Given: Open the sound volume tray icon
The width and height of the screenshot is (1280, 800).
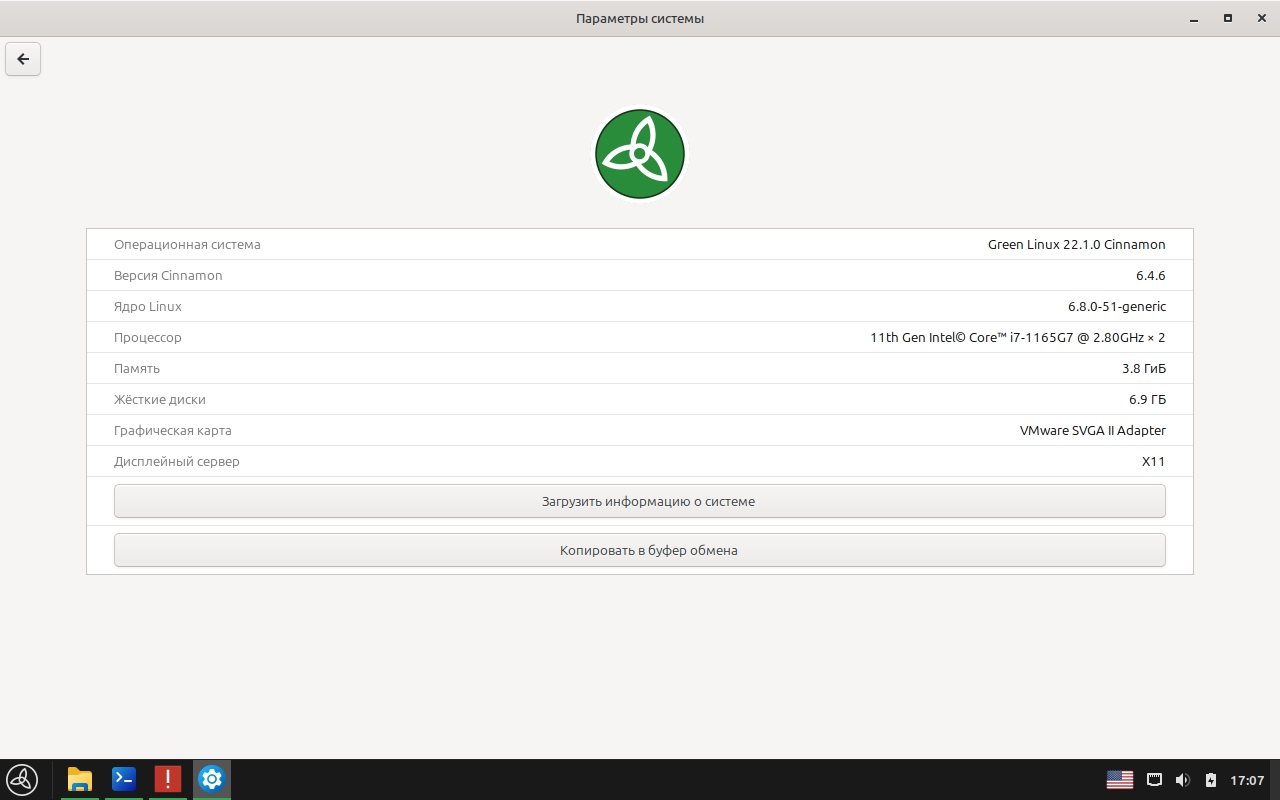Looking at the screenshot, I should (1183, 780).
